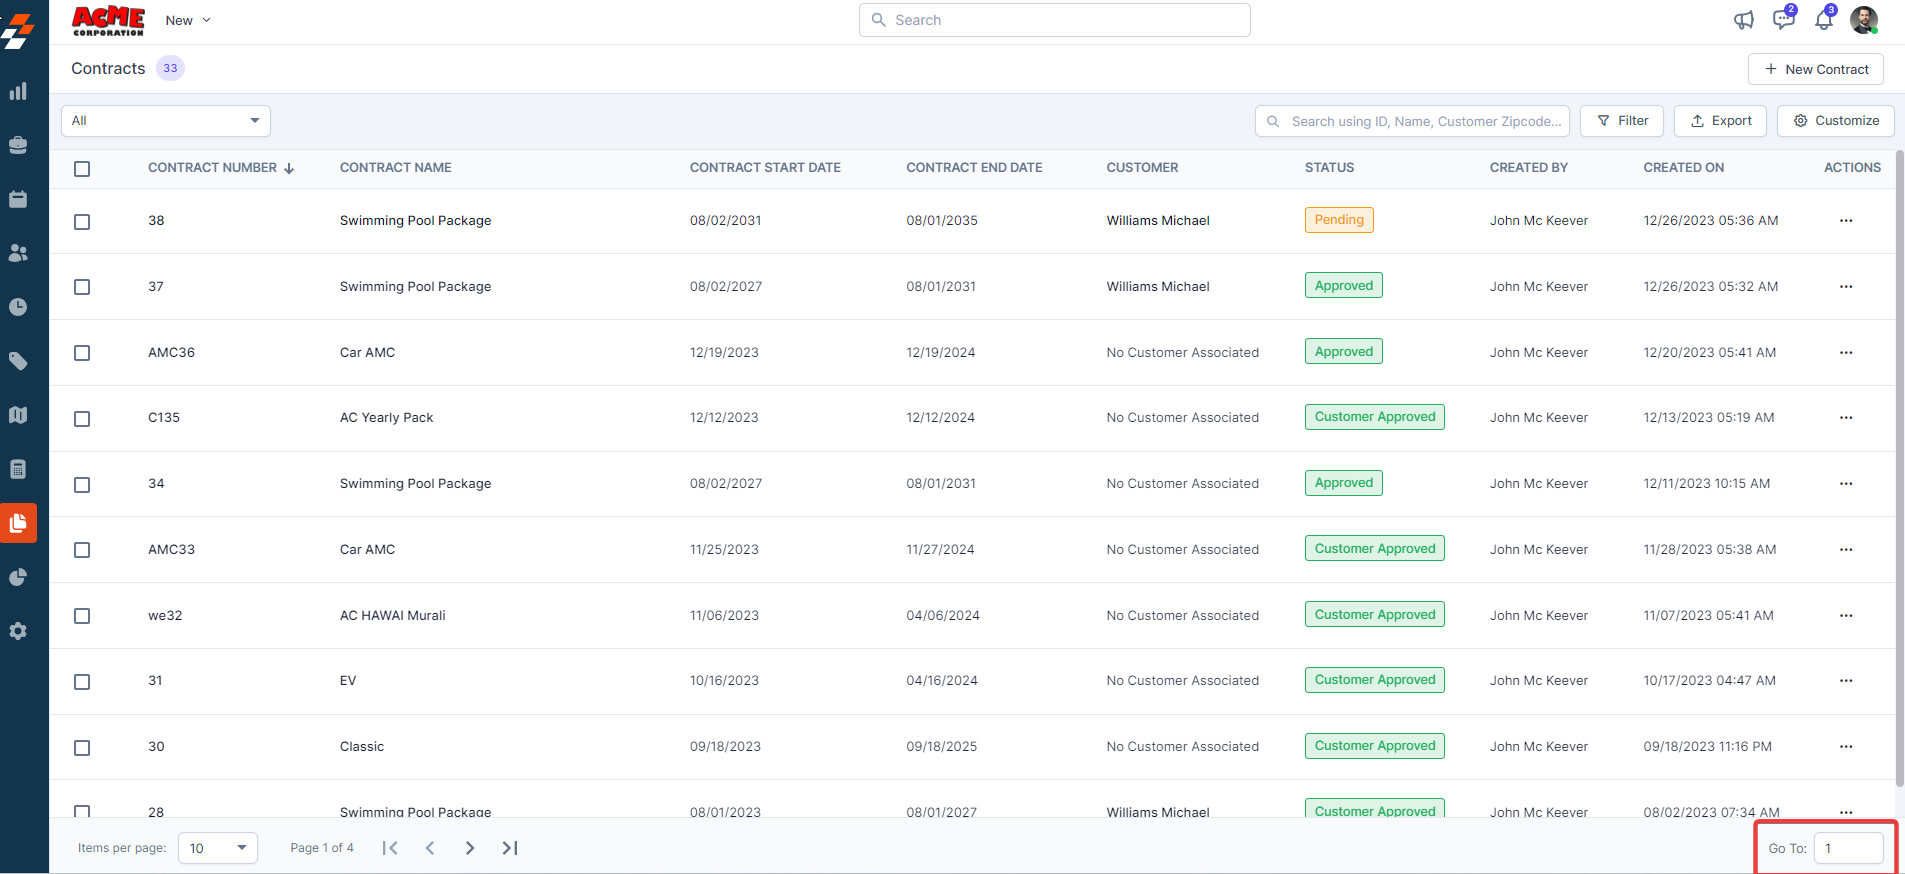Open the dashboard bar chart sidebar icon
The width and height of the screenshot is (1905, 874).
18,92
